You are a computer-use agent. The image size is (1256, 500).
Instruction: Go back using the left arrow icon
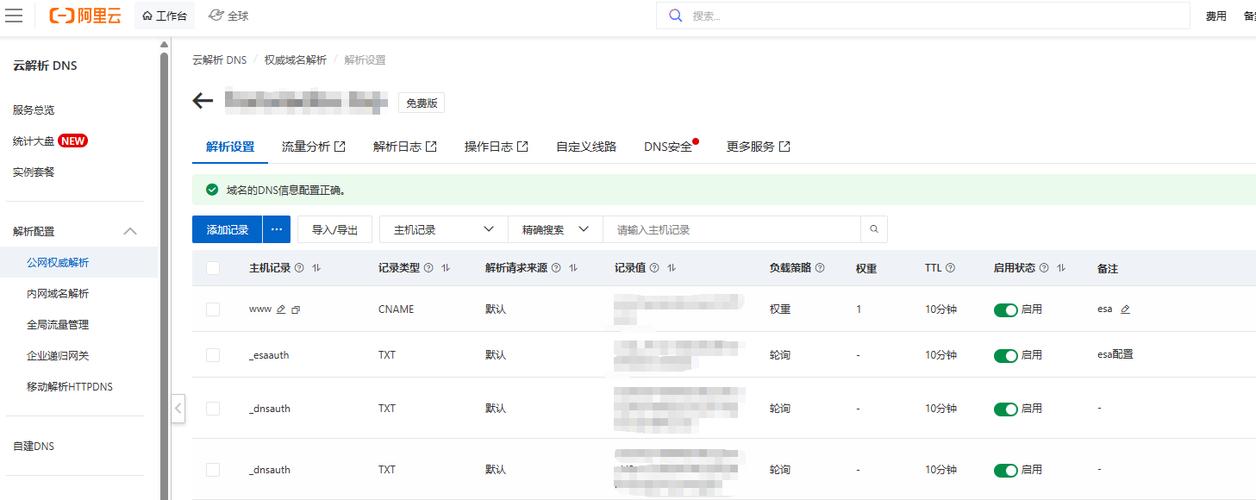tap(203, 101)
